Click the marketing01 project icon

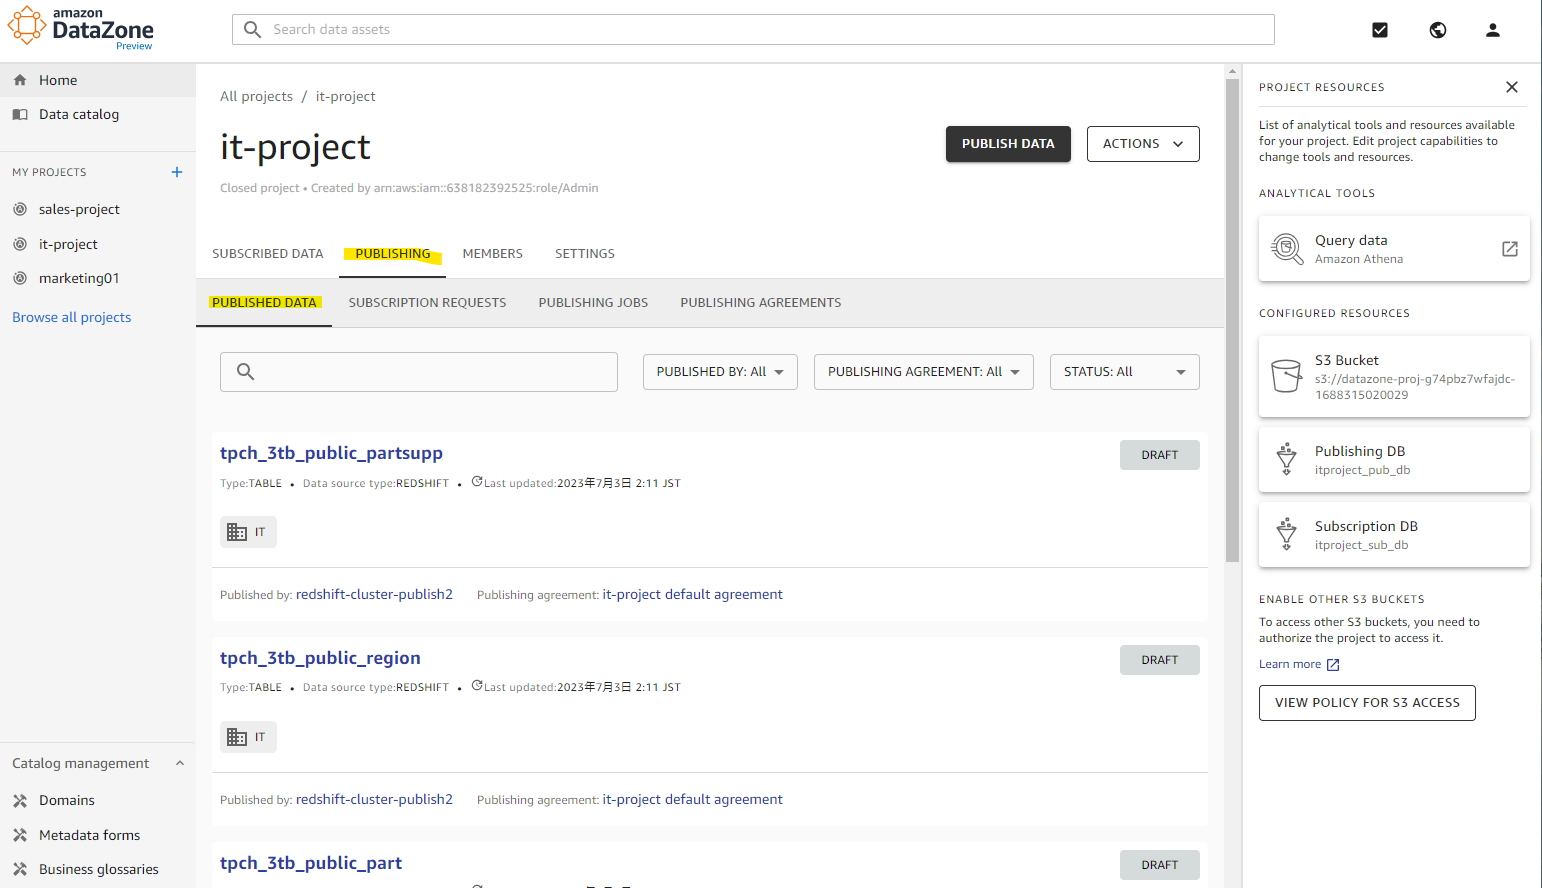[20, 278]
